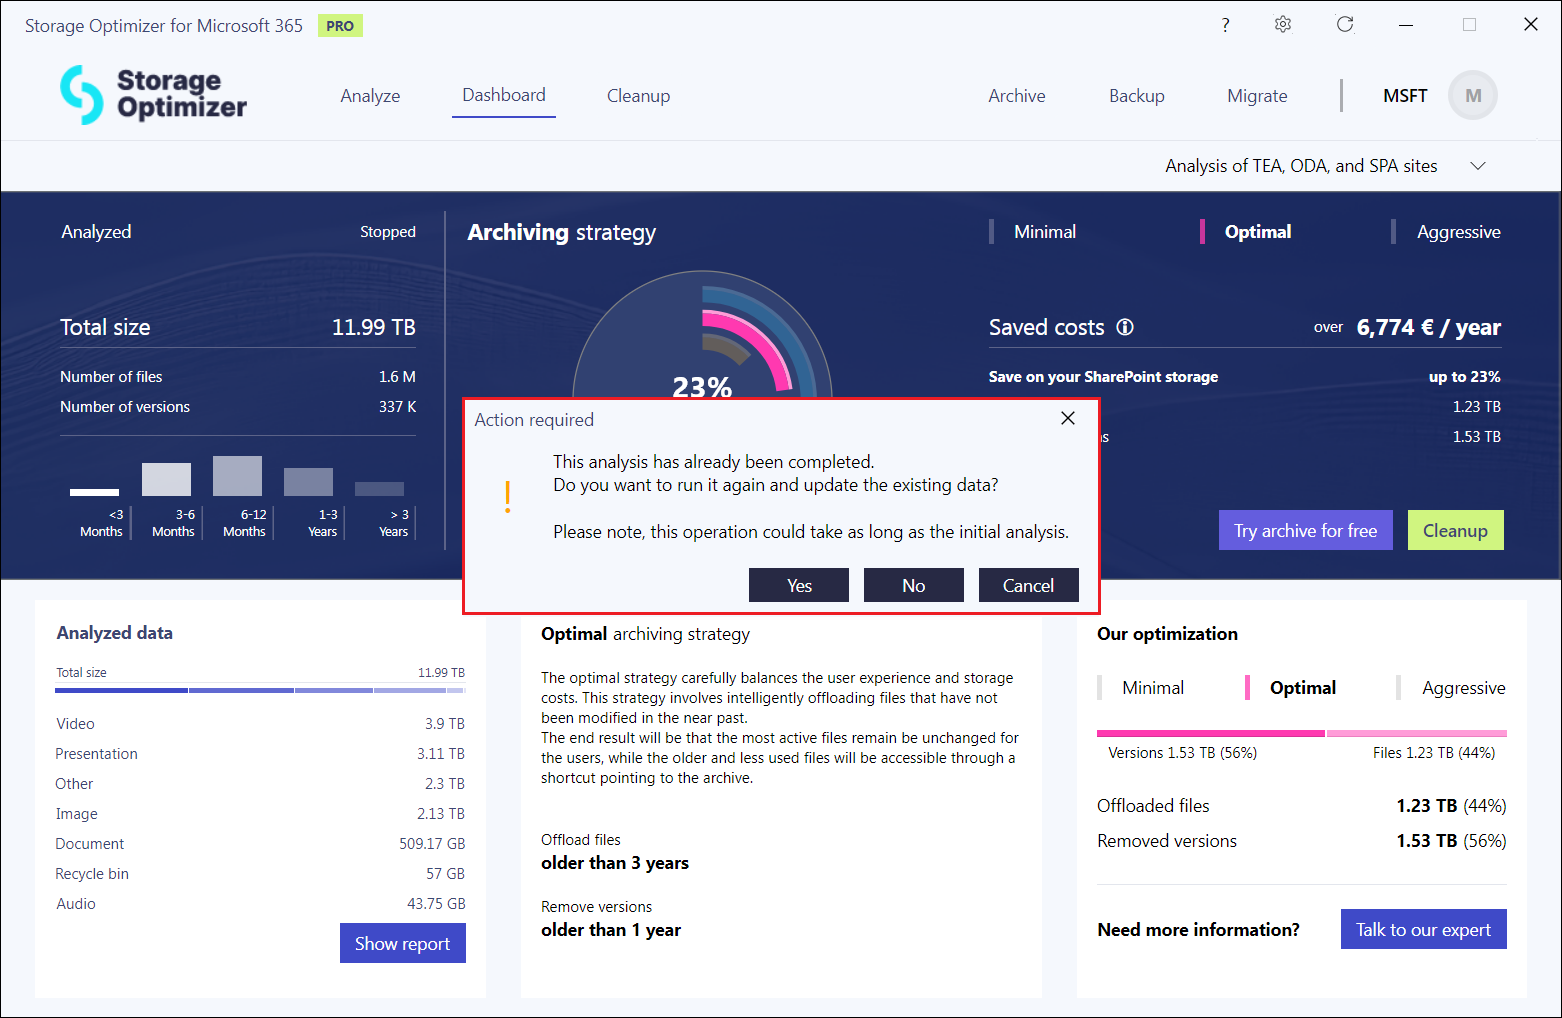1562x1018 pixels.
Task: Select Minimal archiving strategy in header
Action: point(1044,232)
